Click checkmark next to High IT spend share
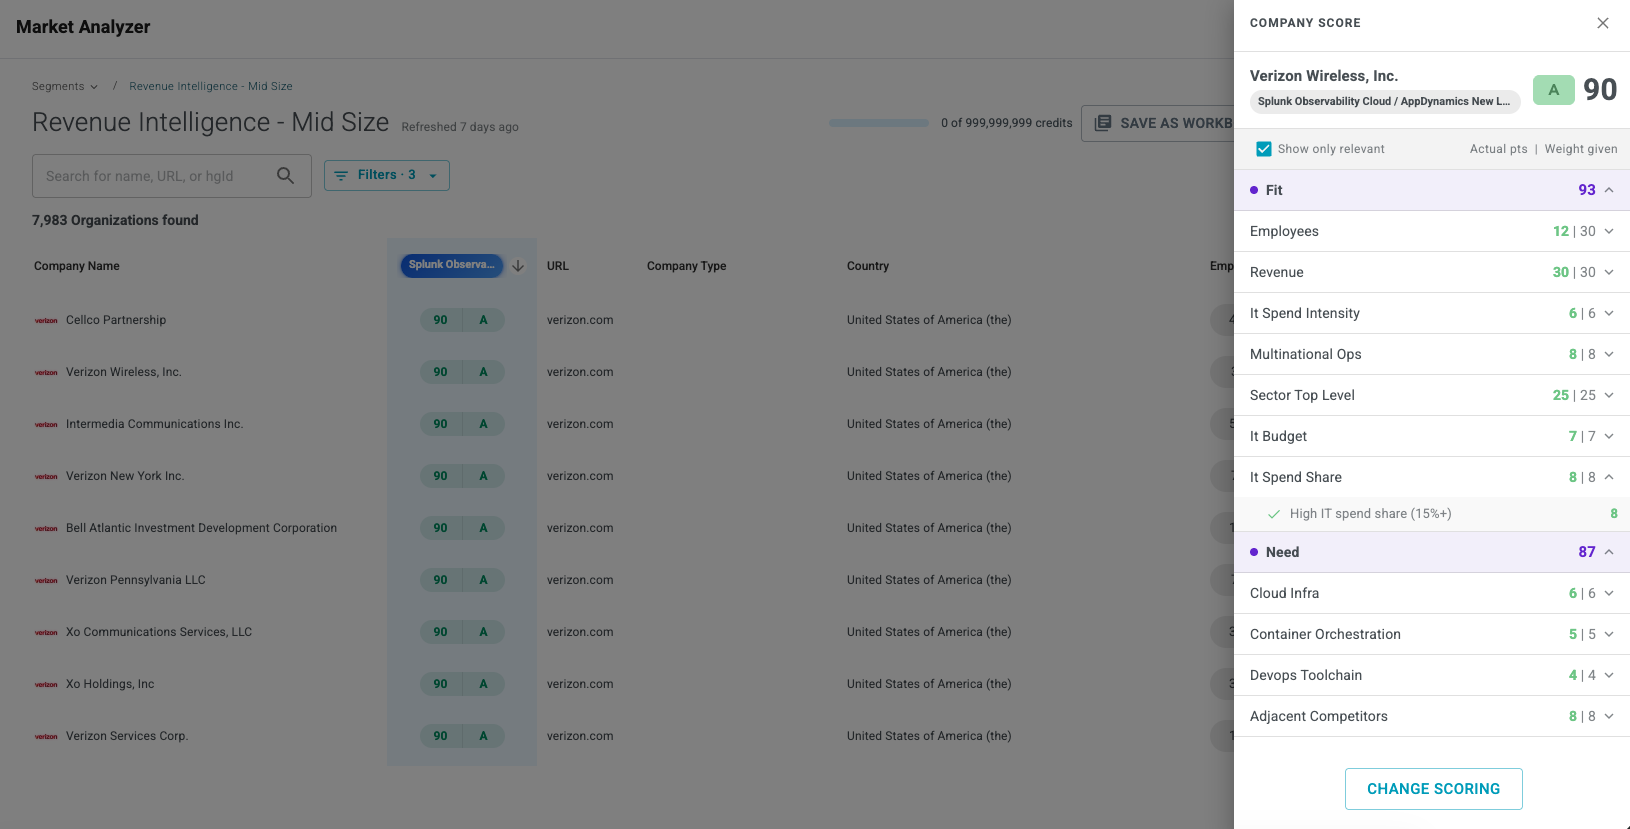The width and height of the screenshot is (1630, 829). click(x=1274, y=514)
